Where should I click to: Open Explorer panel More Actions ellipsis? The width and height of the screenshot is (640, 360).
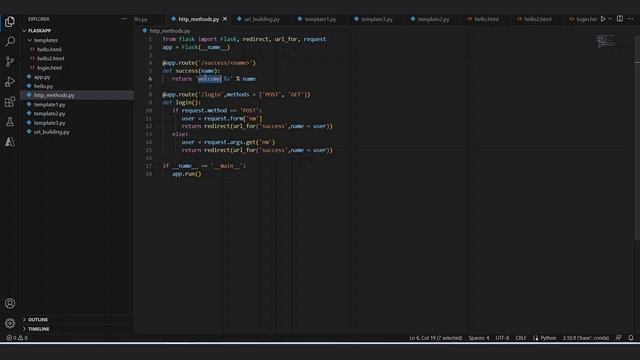click(124, 19)
